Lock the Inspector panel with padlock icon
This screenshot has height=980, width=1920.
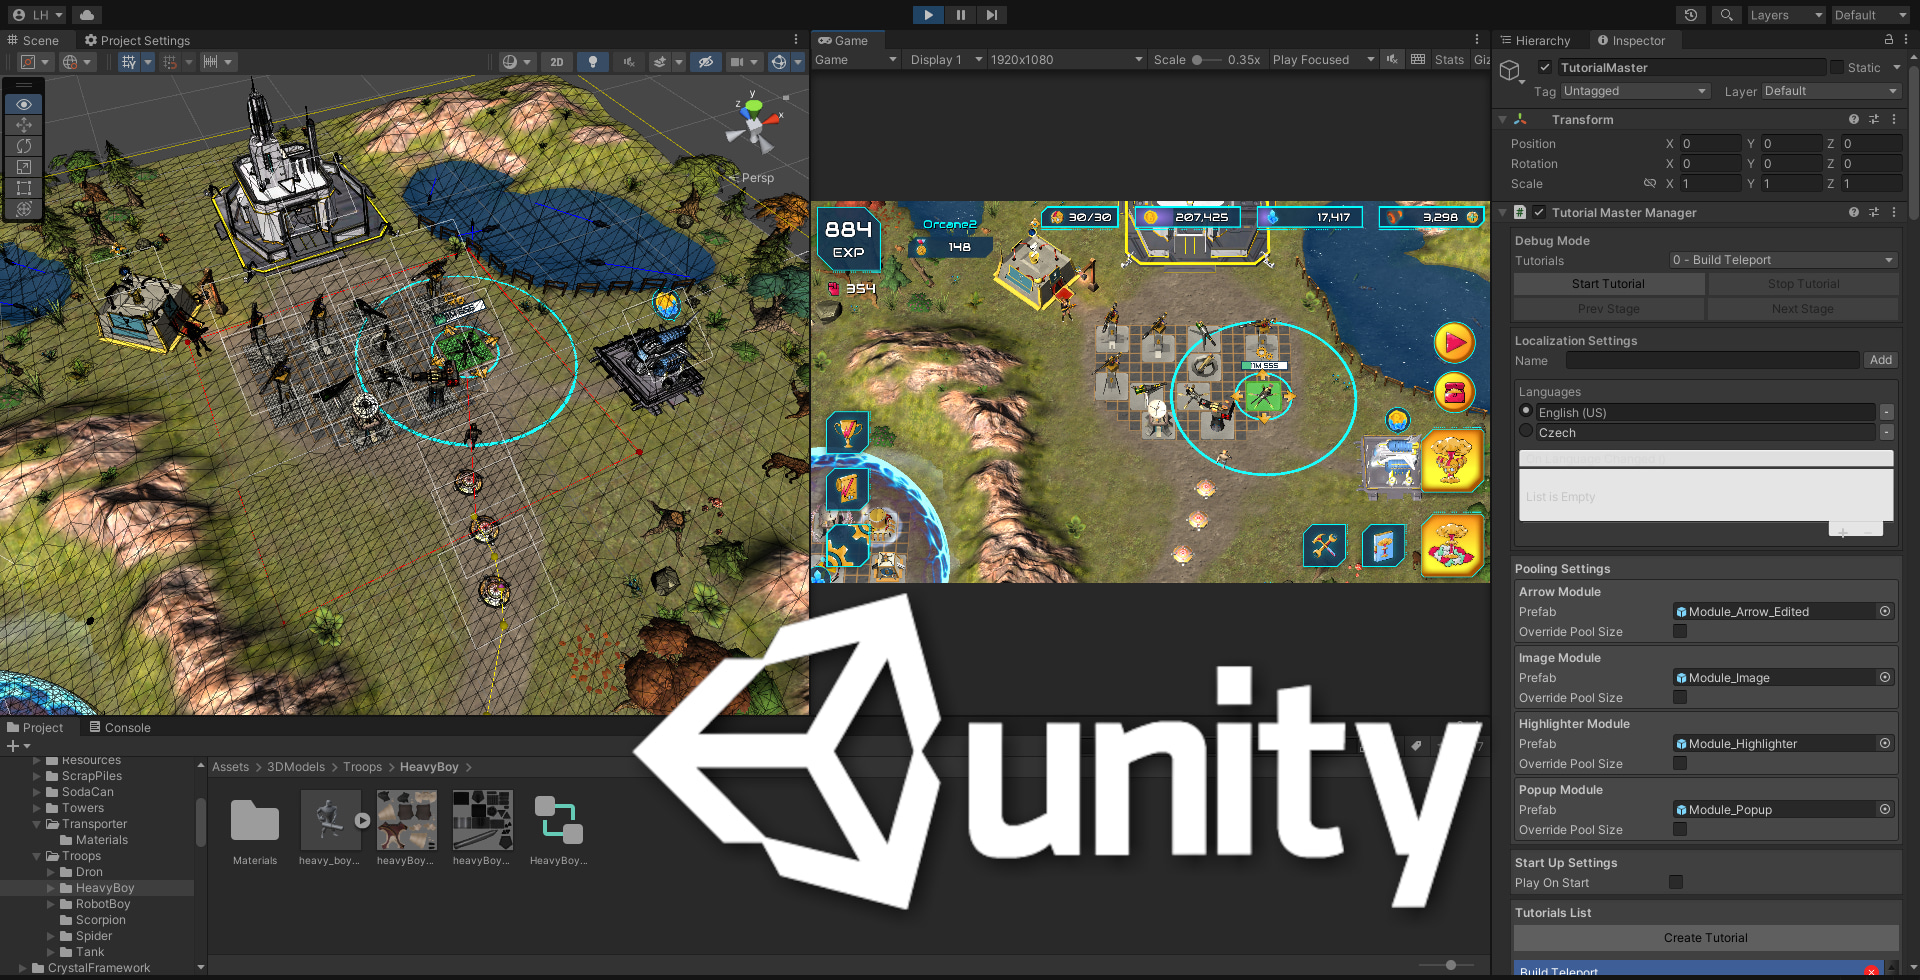(1889, 40)
